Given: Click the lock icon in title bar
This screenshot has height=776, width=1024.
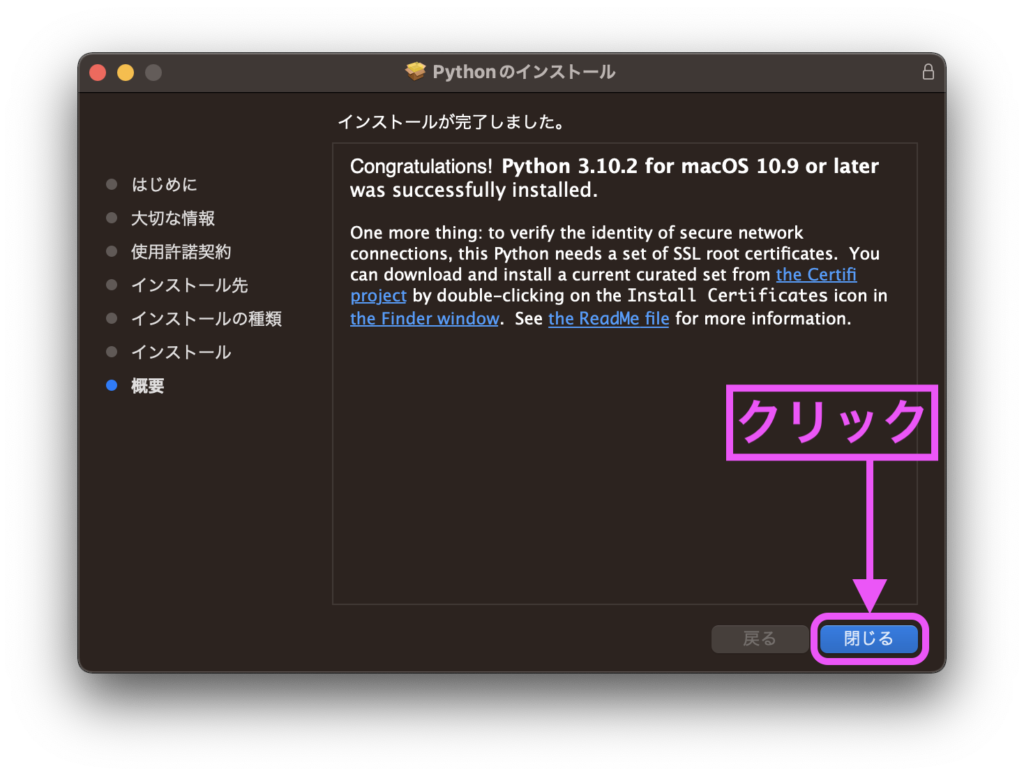Looking at the screenshot, I should [927, 72].
